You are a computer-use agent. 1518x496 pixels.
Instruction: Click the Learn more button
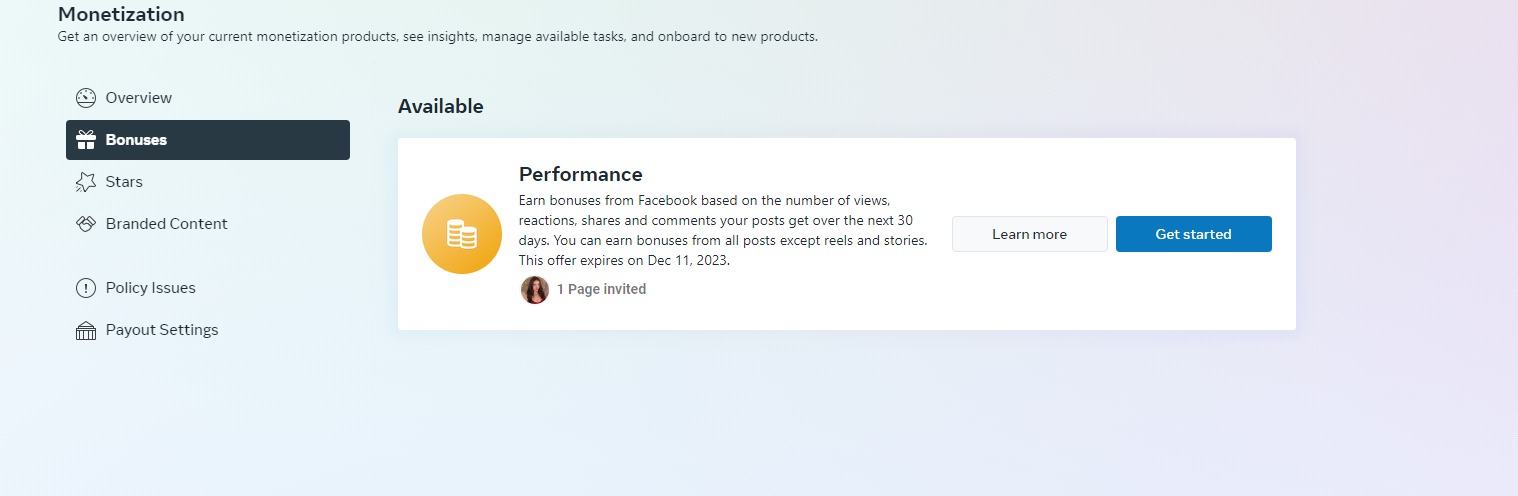pos(1030,234)
